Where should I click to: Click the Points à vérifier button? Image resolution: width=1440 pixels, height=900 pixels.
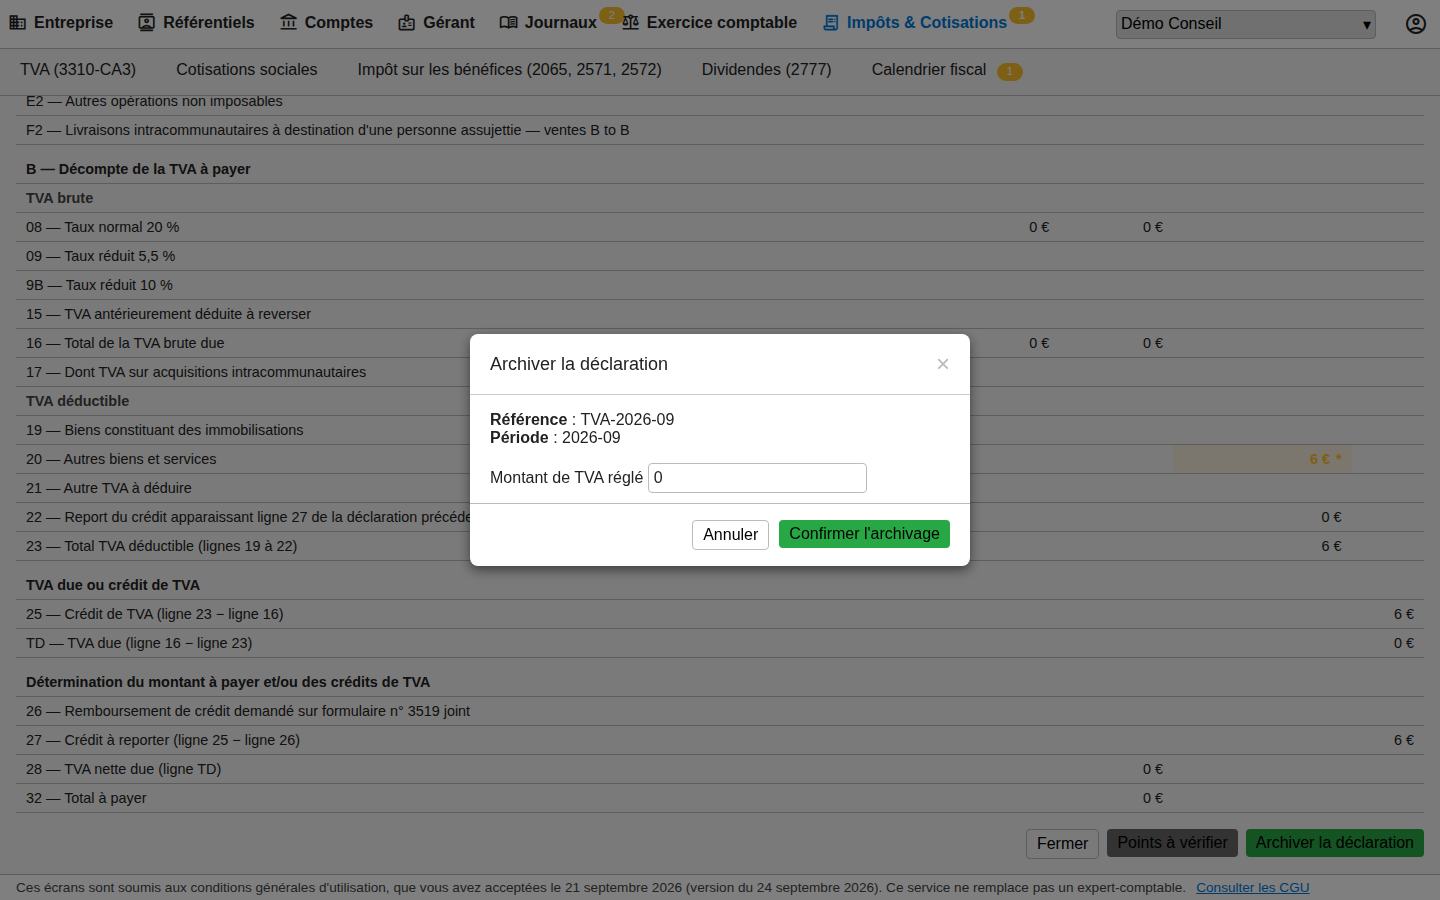coord(1172,843)
